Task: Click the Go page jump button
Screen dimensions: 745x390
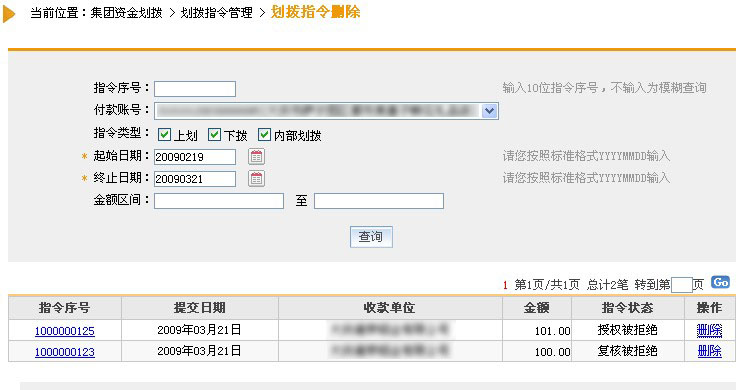Action: point(720,282)
